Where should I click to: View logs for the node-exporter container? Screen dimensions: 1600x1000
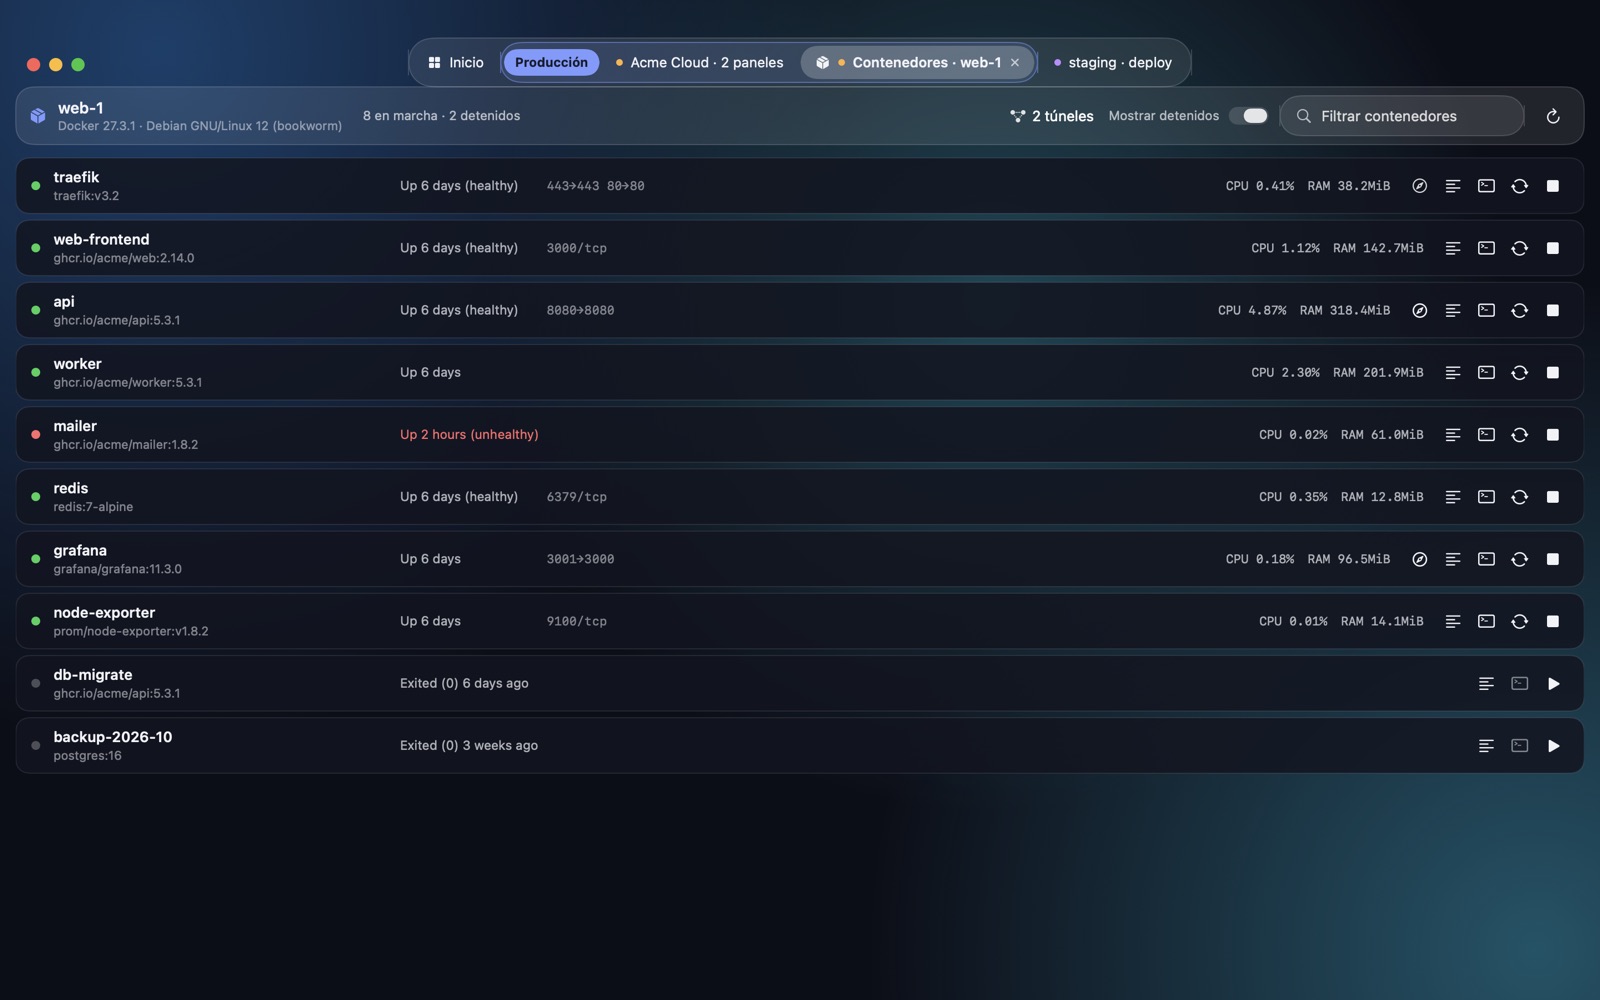[x=1453, y=621]
